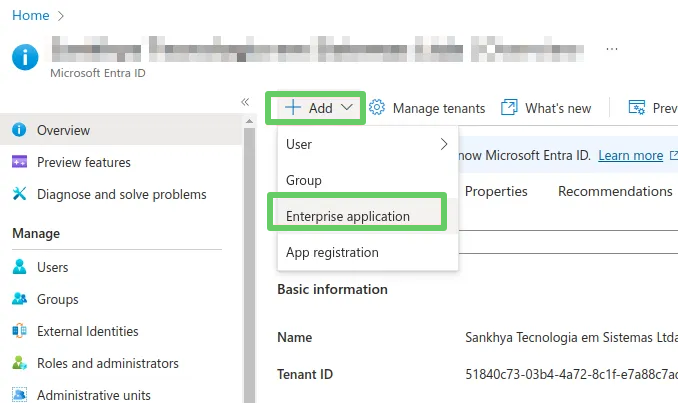This screenshot has width=678, height=403.
Task: Click the Tenant ID field label
Action: click(x=305, y=374)
